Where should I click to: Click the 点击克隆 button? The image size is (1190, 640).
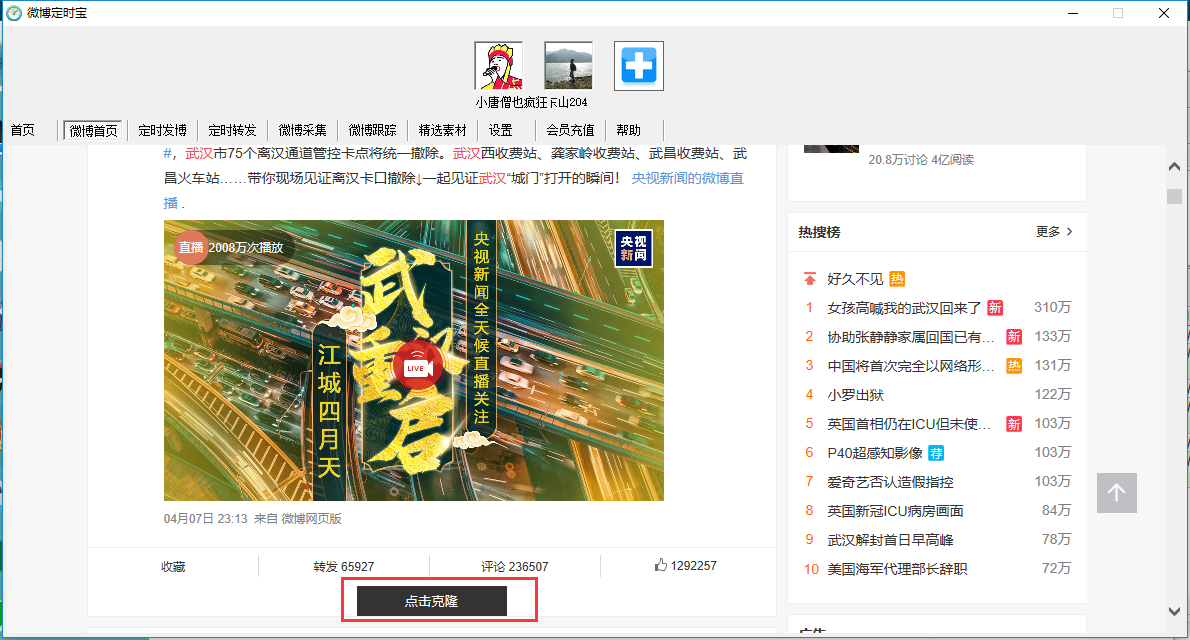click(x=432, y=601)
